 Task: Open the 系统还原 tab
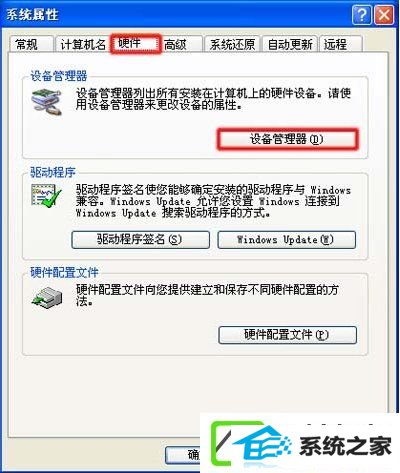click(232, 44)
